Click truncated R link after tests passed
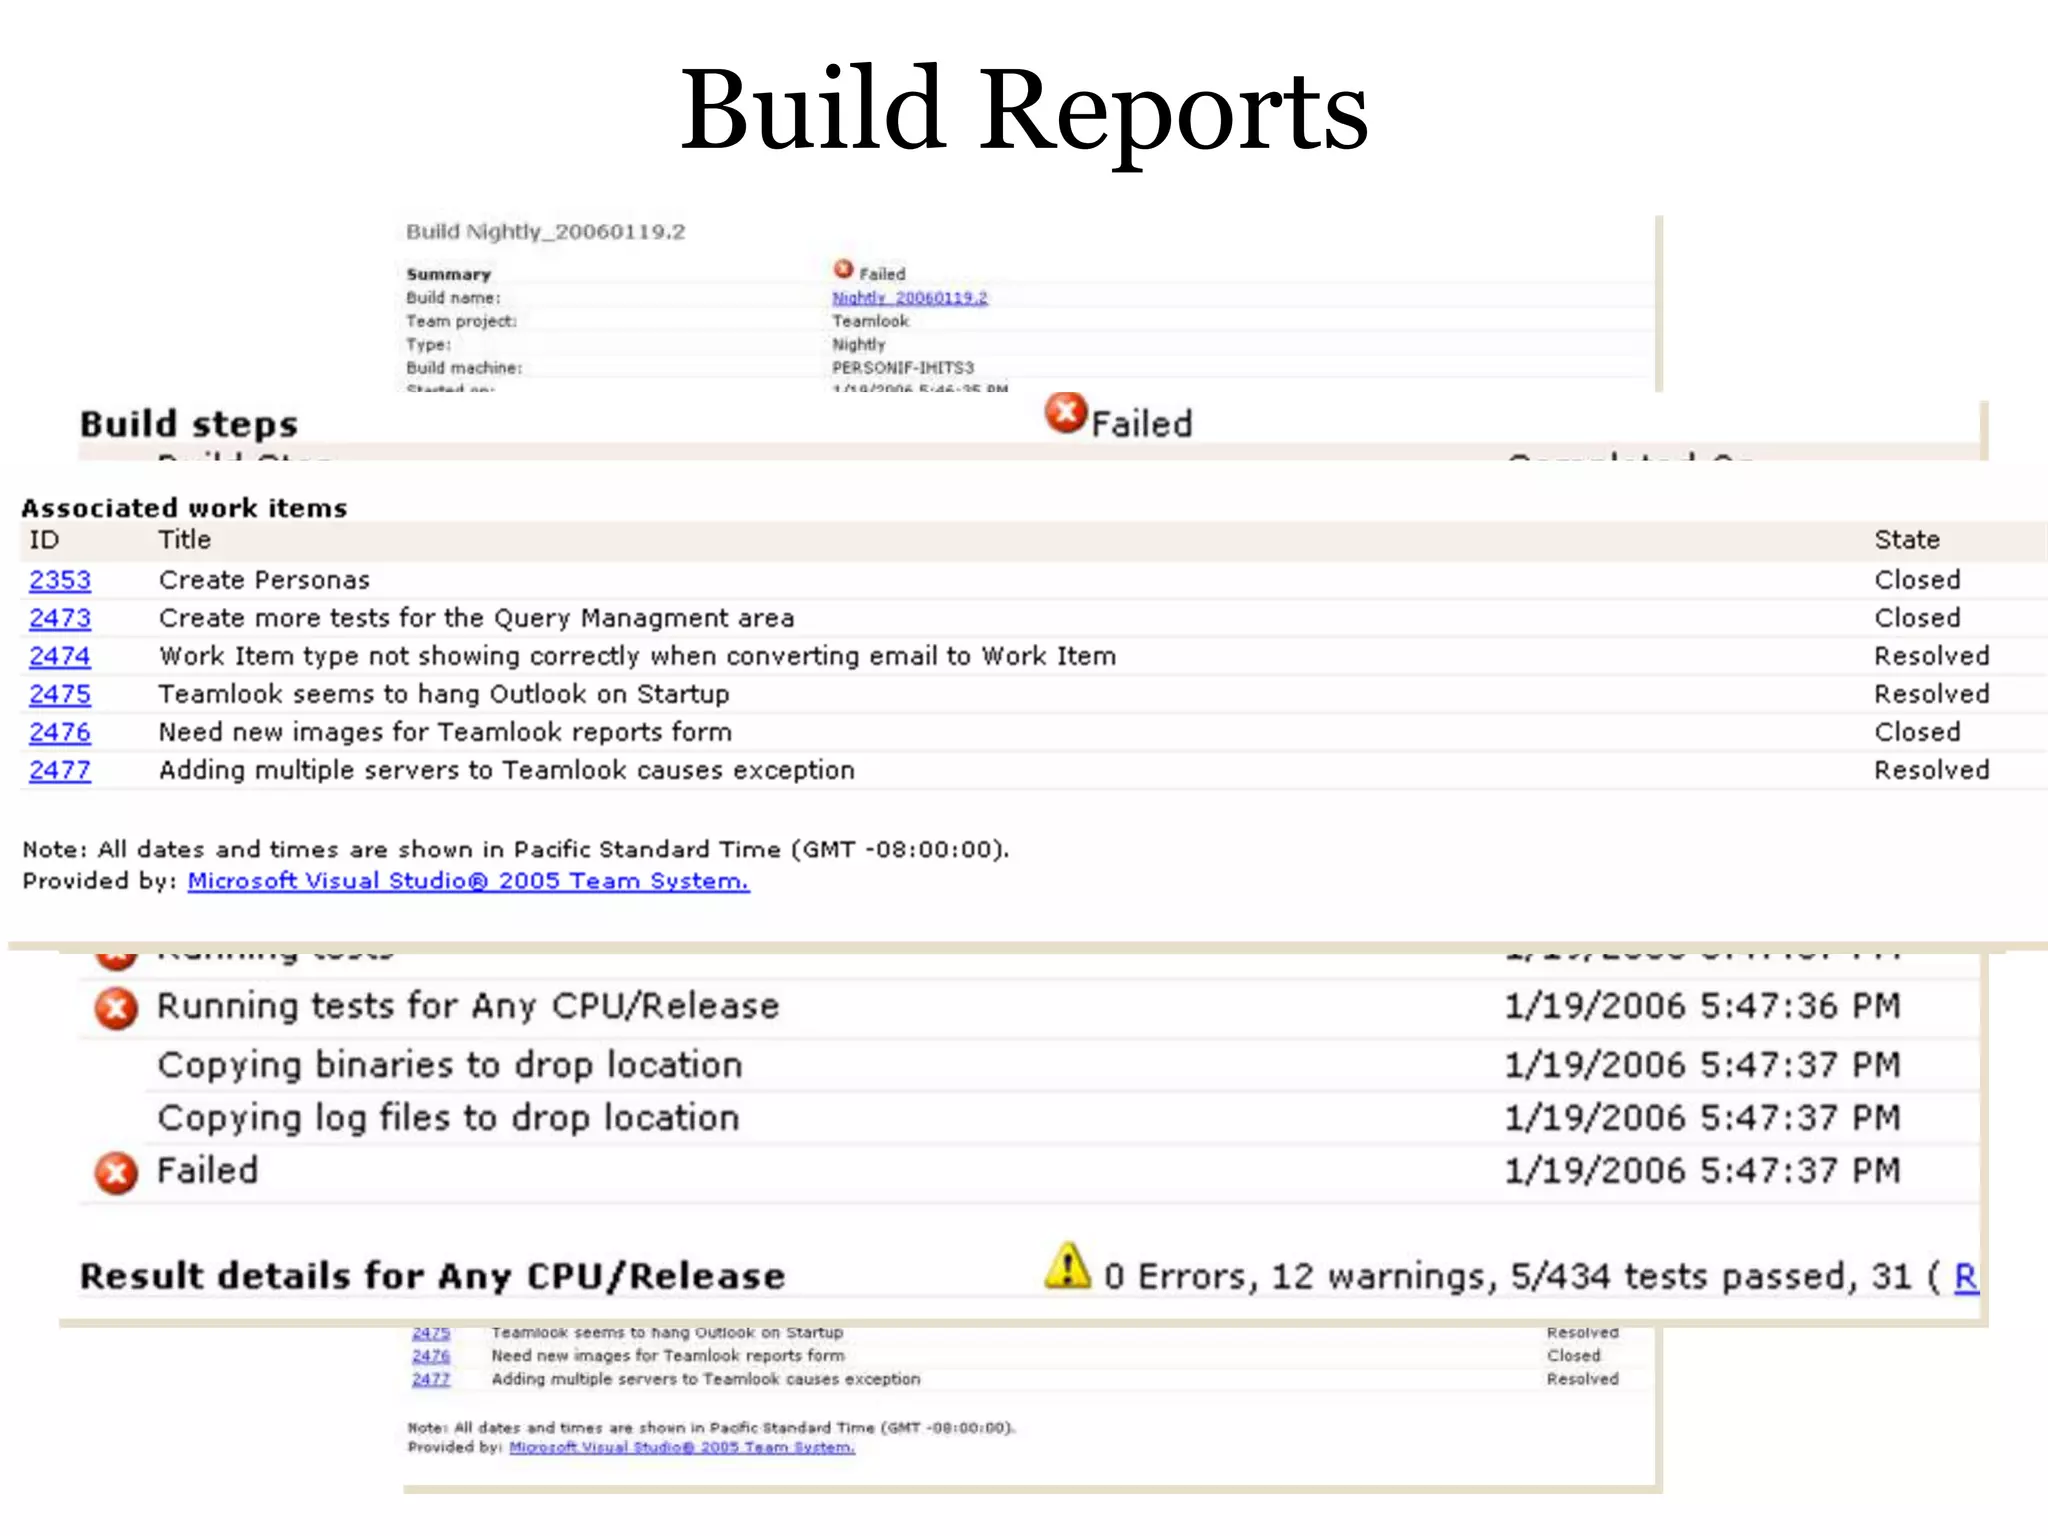 (x=1965, y=1277)
